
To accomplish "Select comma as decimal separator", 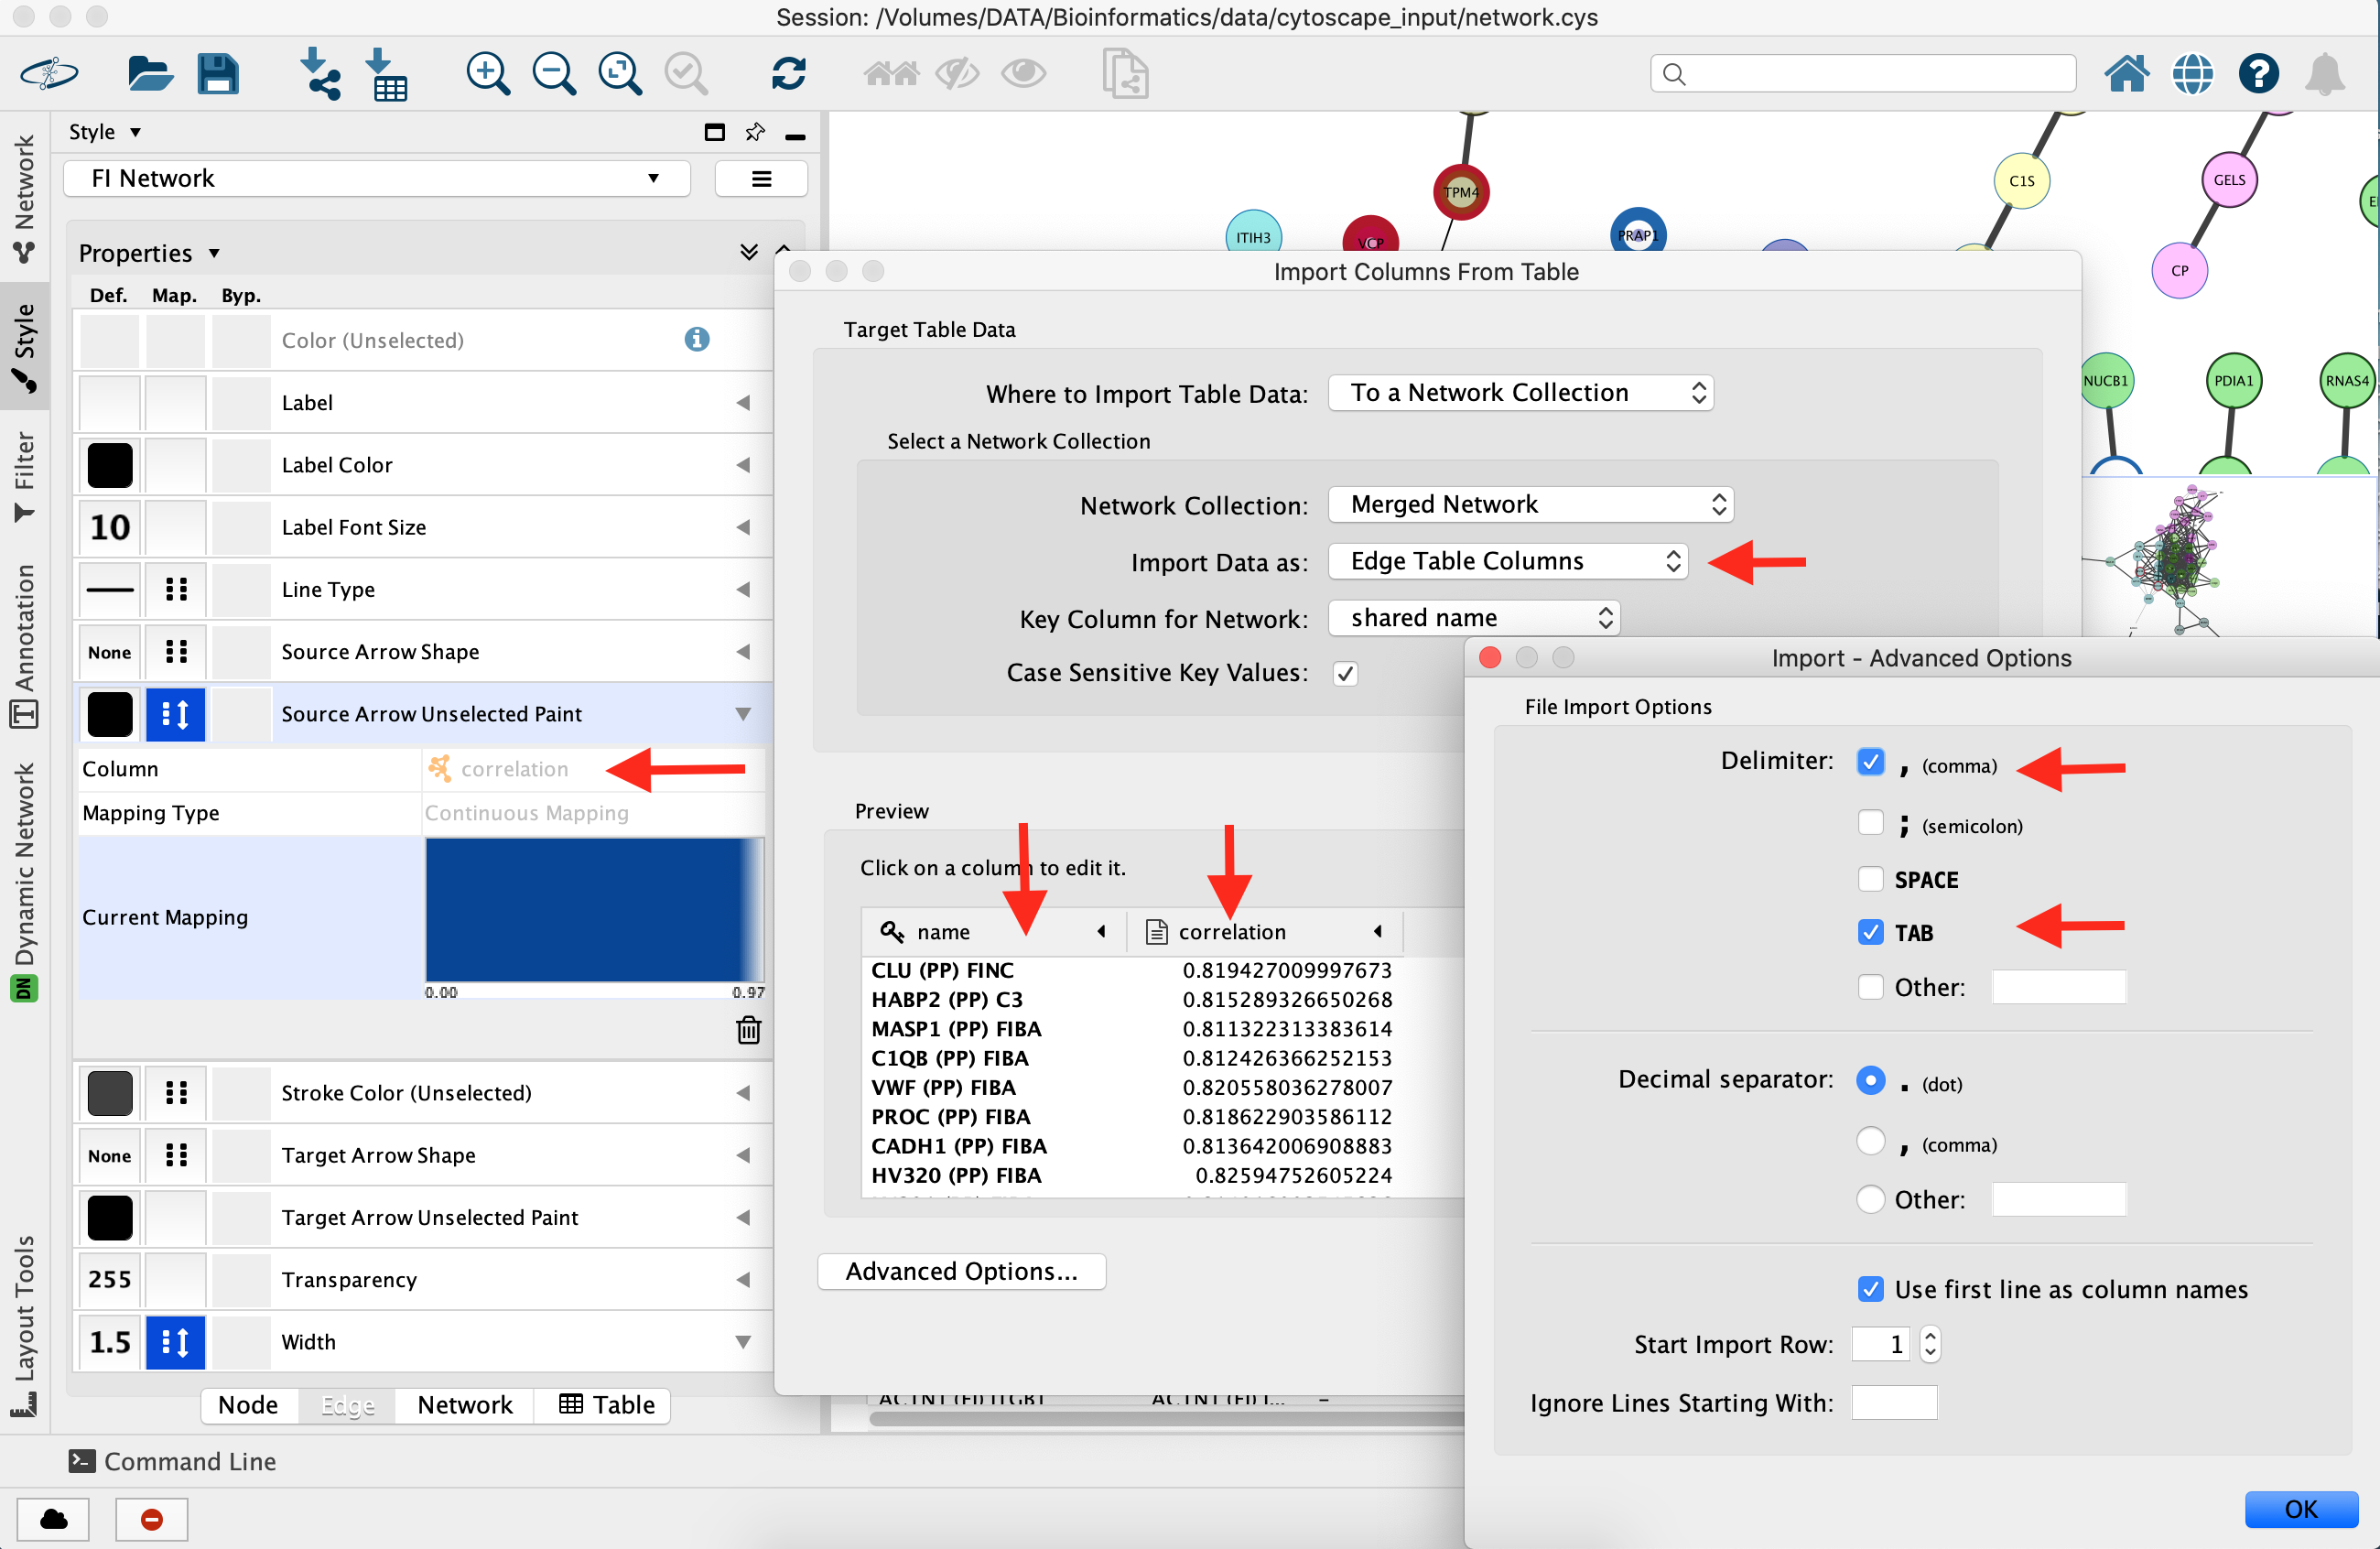I will click(1870, 1141).
